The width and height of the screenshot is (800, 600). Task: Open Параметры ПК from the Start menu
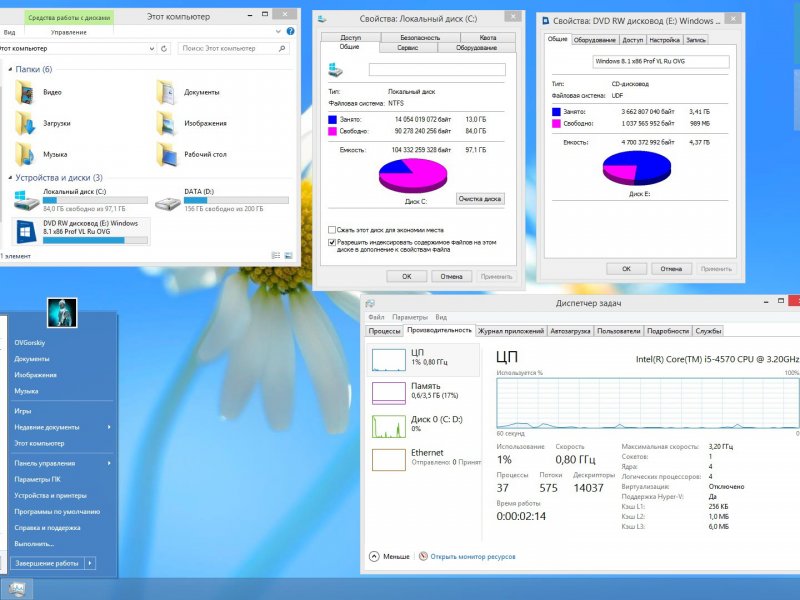pos(37,480)
